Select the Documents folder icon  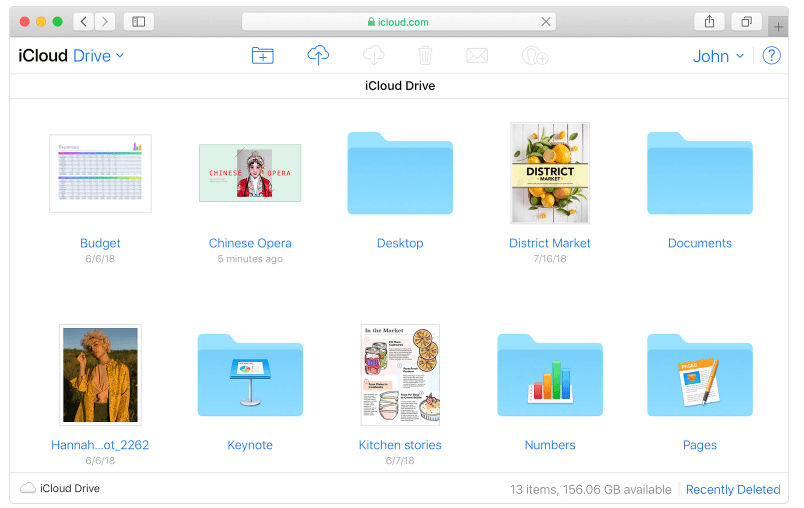[x=699, y=173]
